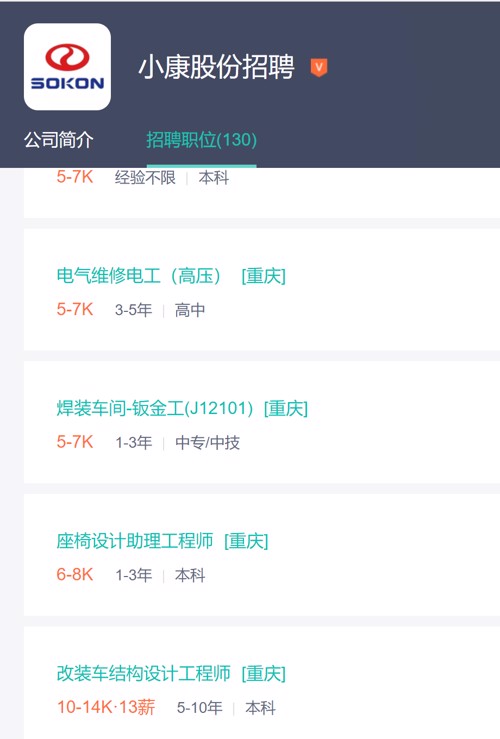Click 6-8K salary on seat design job
Screen dimensions: 500x739
click(x=75, y=575)
